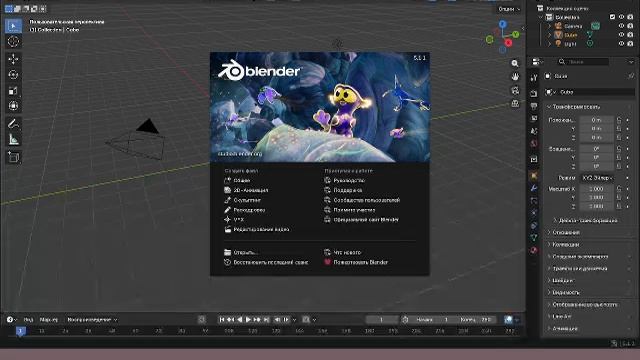
Task: Create new Скульптинг file from splash
Action: click(242, 200)
